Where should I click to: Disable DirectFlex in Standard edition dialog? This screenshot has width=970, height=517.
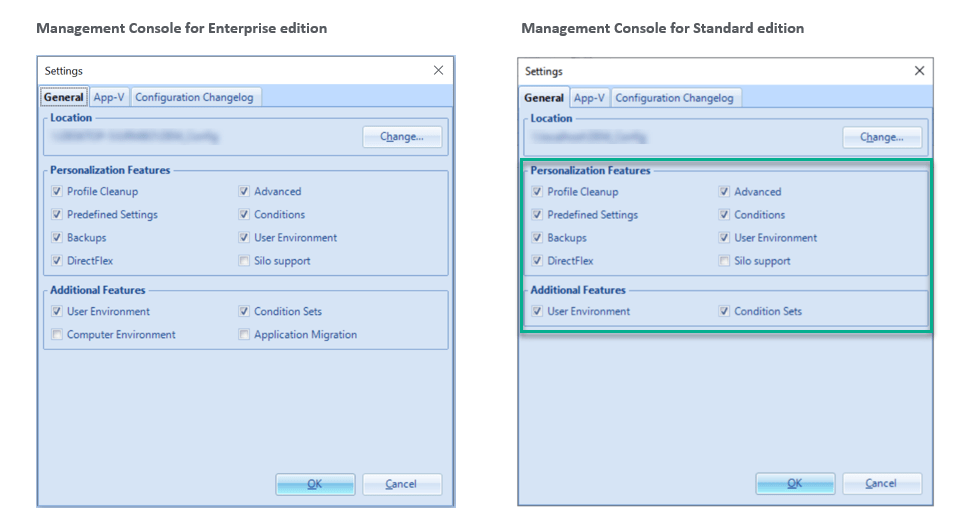pos(538,261)
